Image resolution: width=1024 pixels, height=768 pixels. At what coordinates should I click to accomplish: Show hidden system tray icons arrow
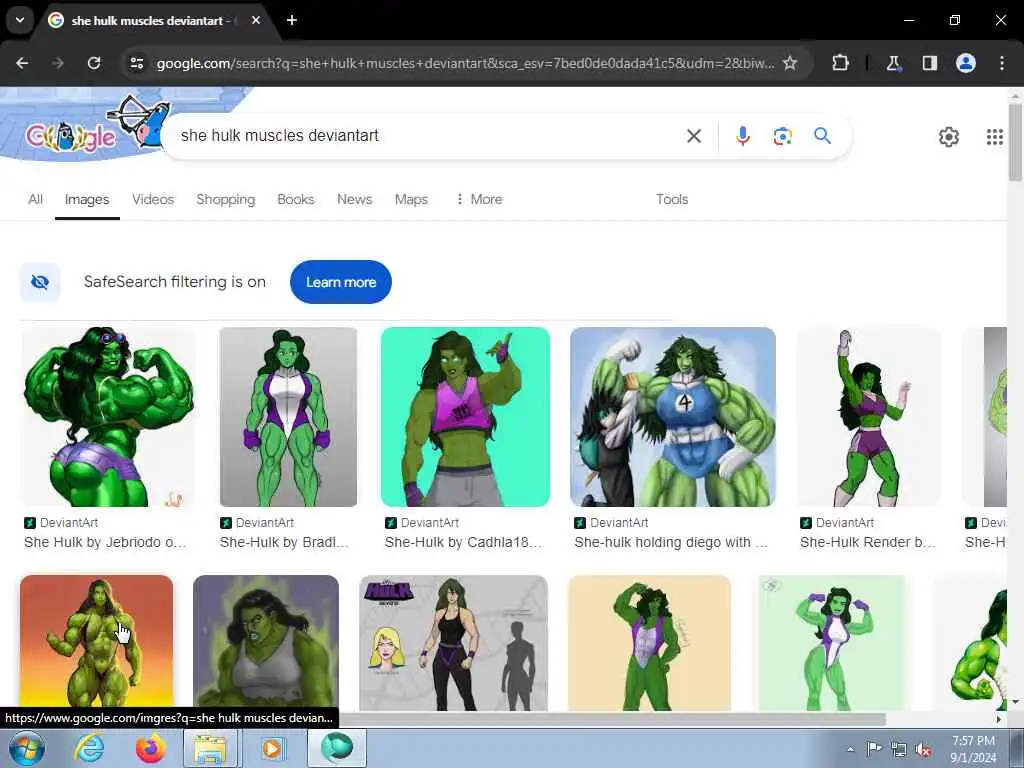click(850, 749)
